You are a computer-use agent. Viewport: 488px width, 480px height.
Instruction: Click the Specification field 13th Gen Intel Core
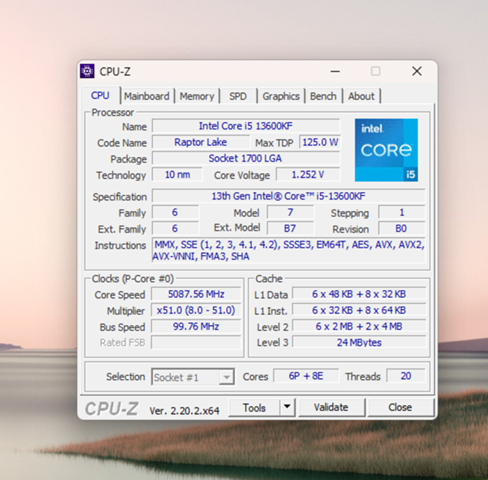288,196
